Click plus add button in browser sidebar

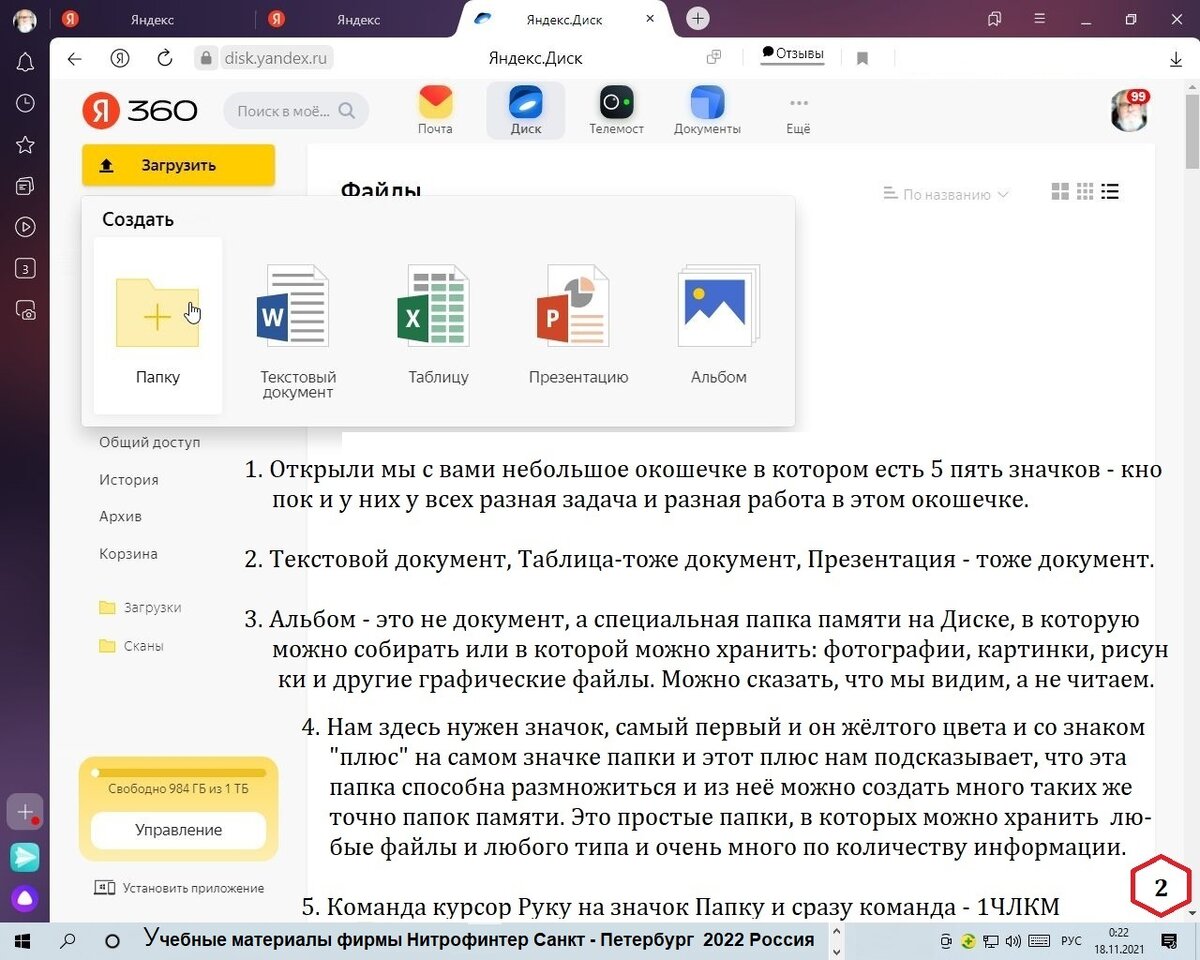click(x=25, y=812)
